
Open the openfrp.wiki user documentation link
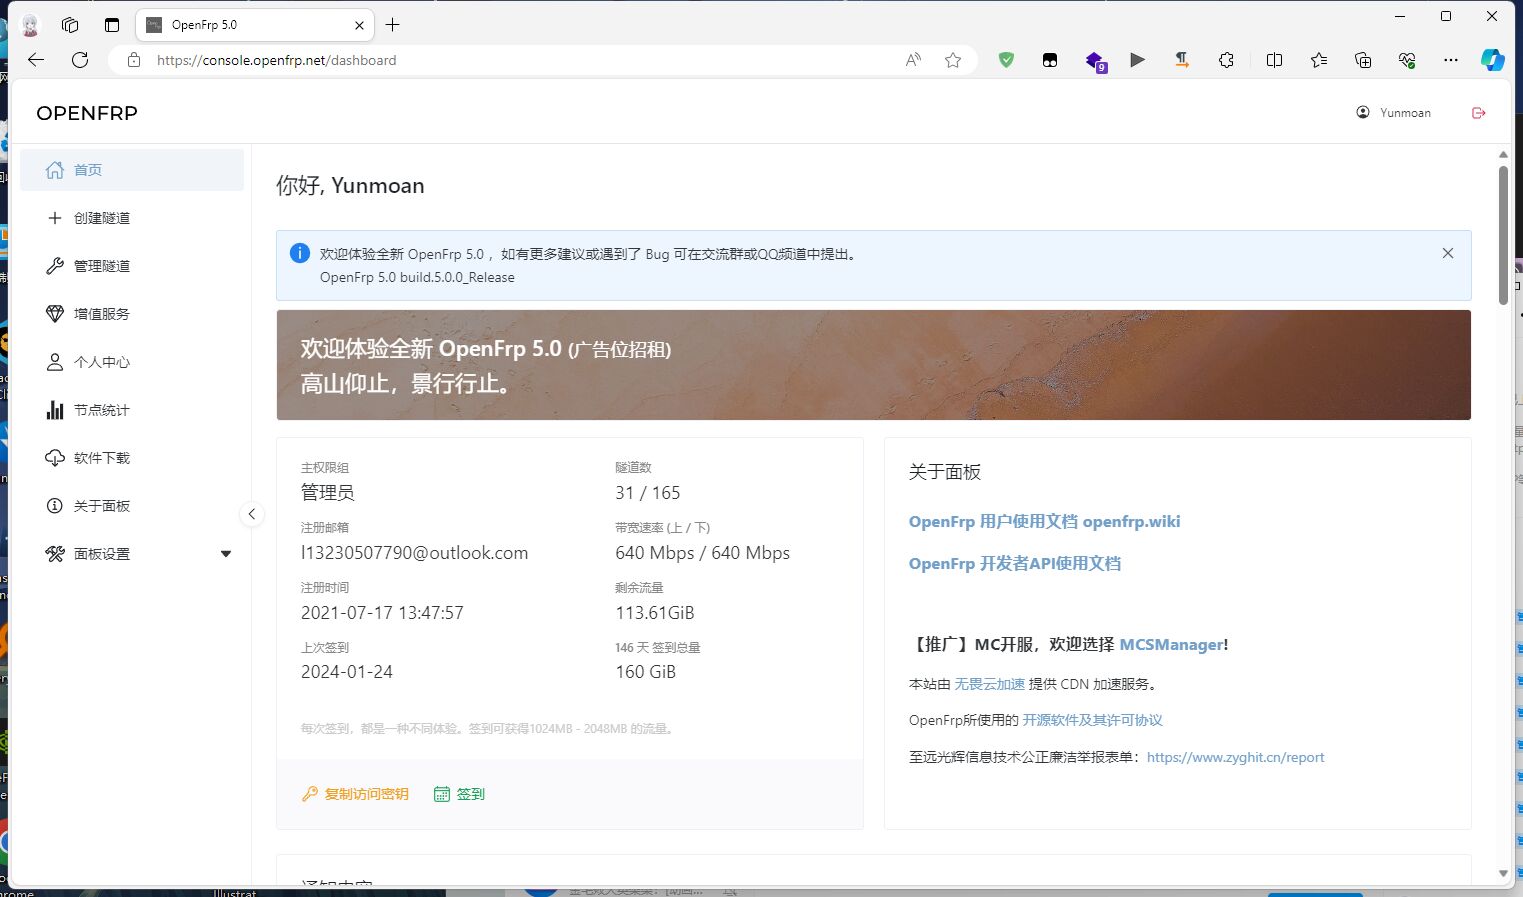(x=1044, y=521)
